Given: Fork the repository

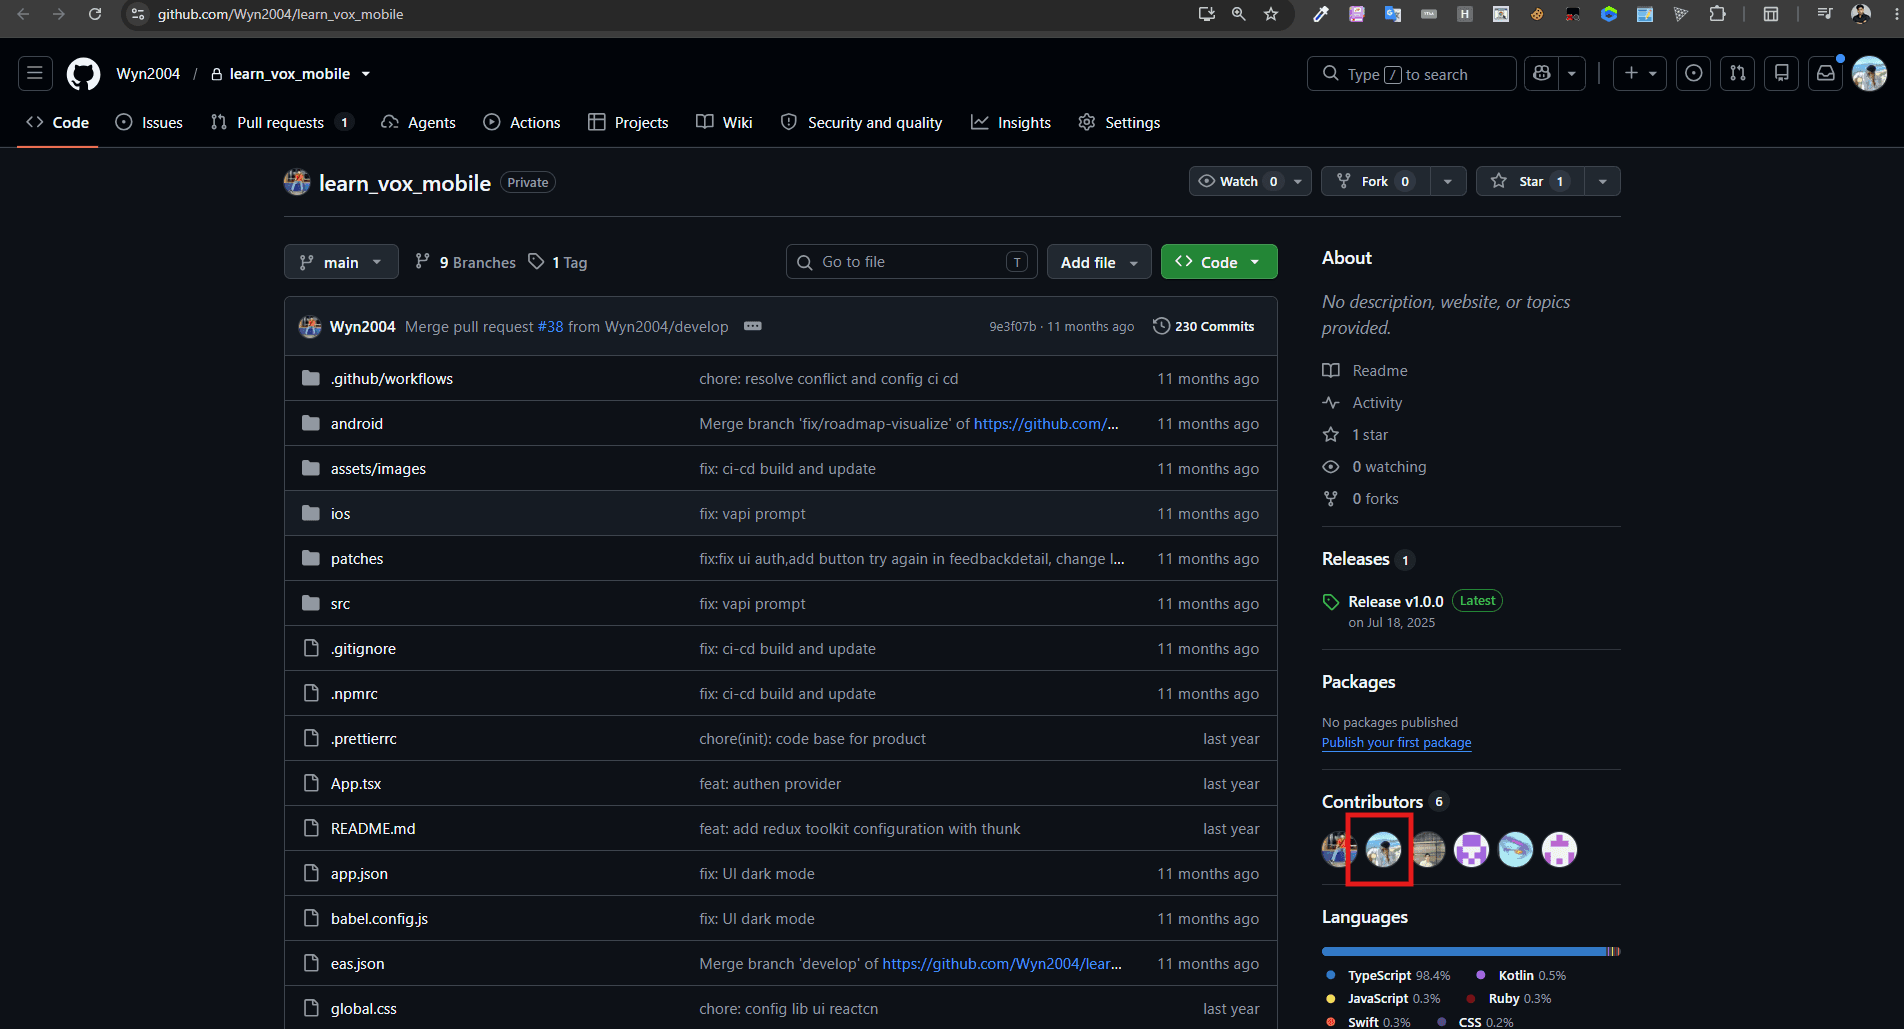Looking at the screenshot, I should [x=1375, y=181].
